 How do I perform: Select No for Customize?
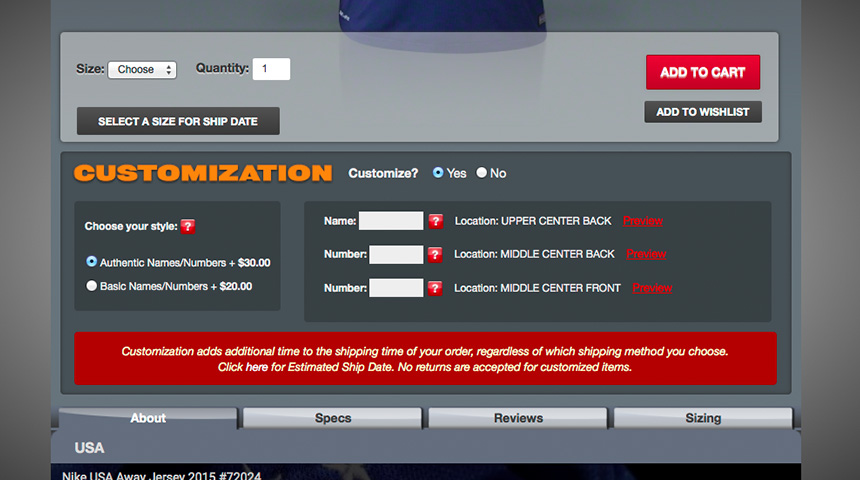(x=481, y=173)
